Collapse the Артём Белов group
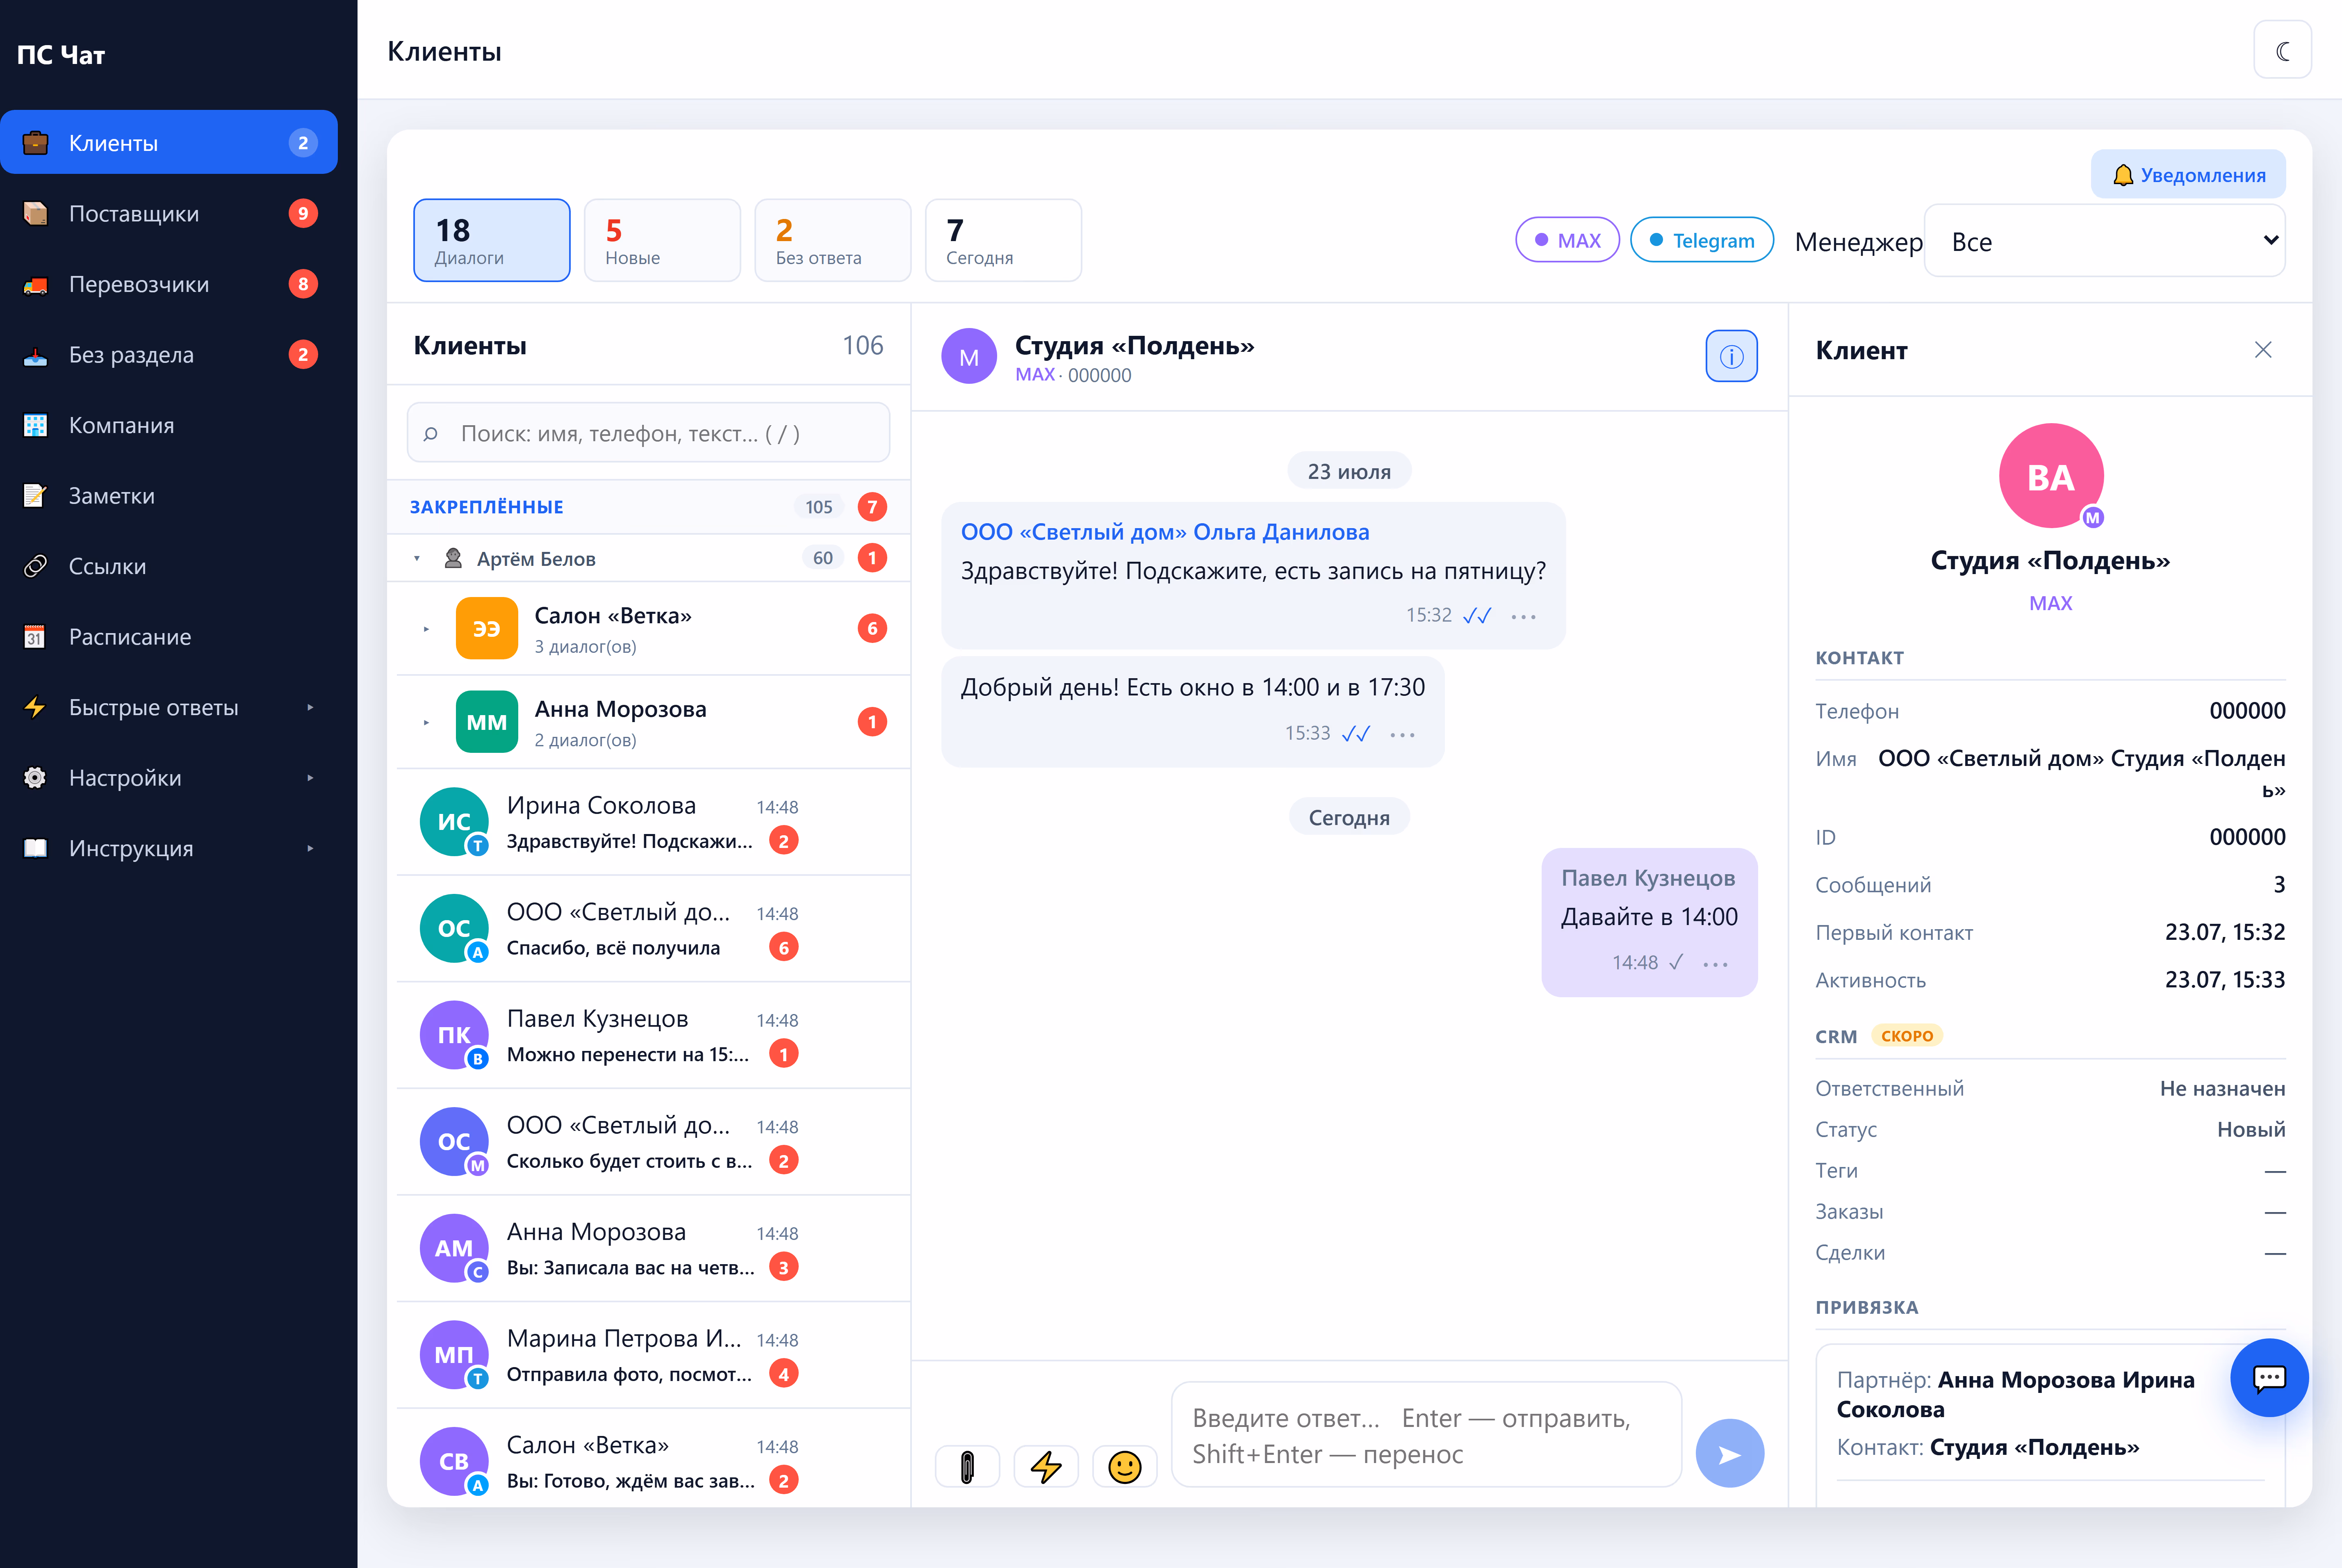The width and height of the screenshot is (2342, 1568). click(417, 559)
